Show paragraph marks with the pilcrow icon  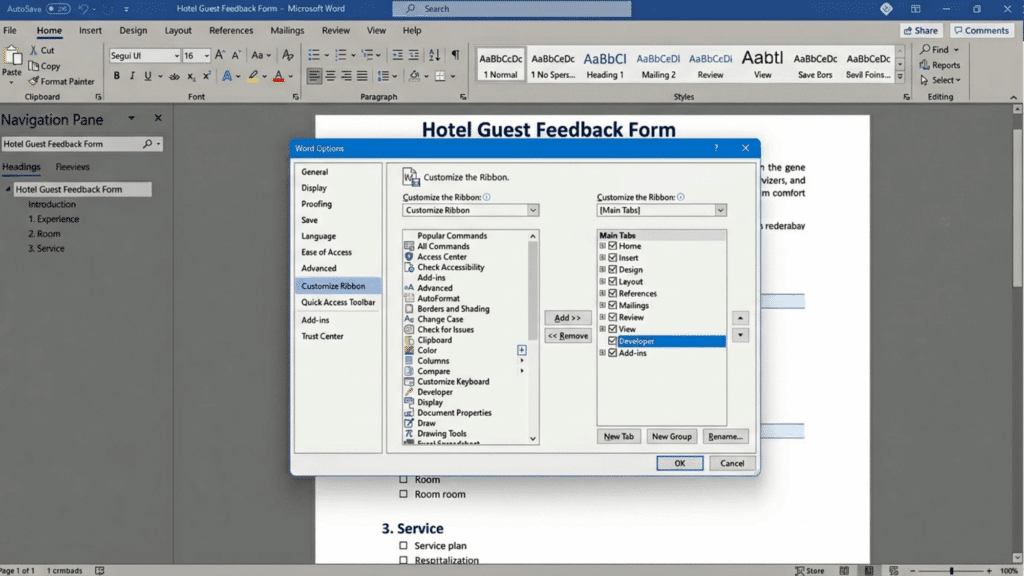click(x=456, y=55)
